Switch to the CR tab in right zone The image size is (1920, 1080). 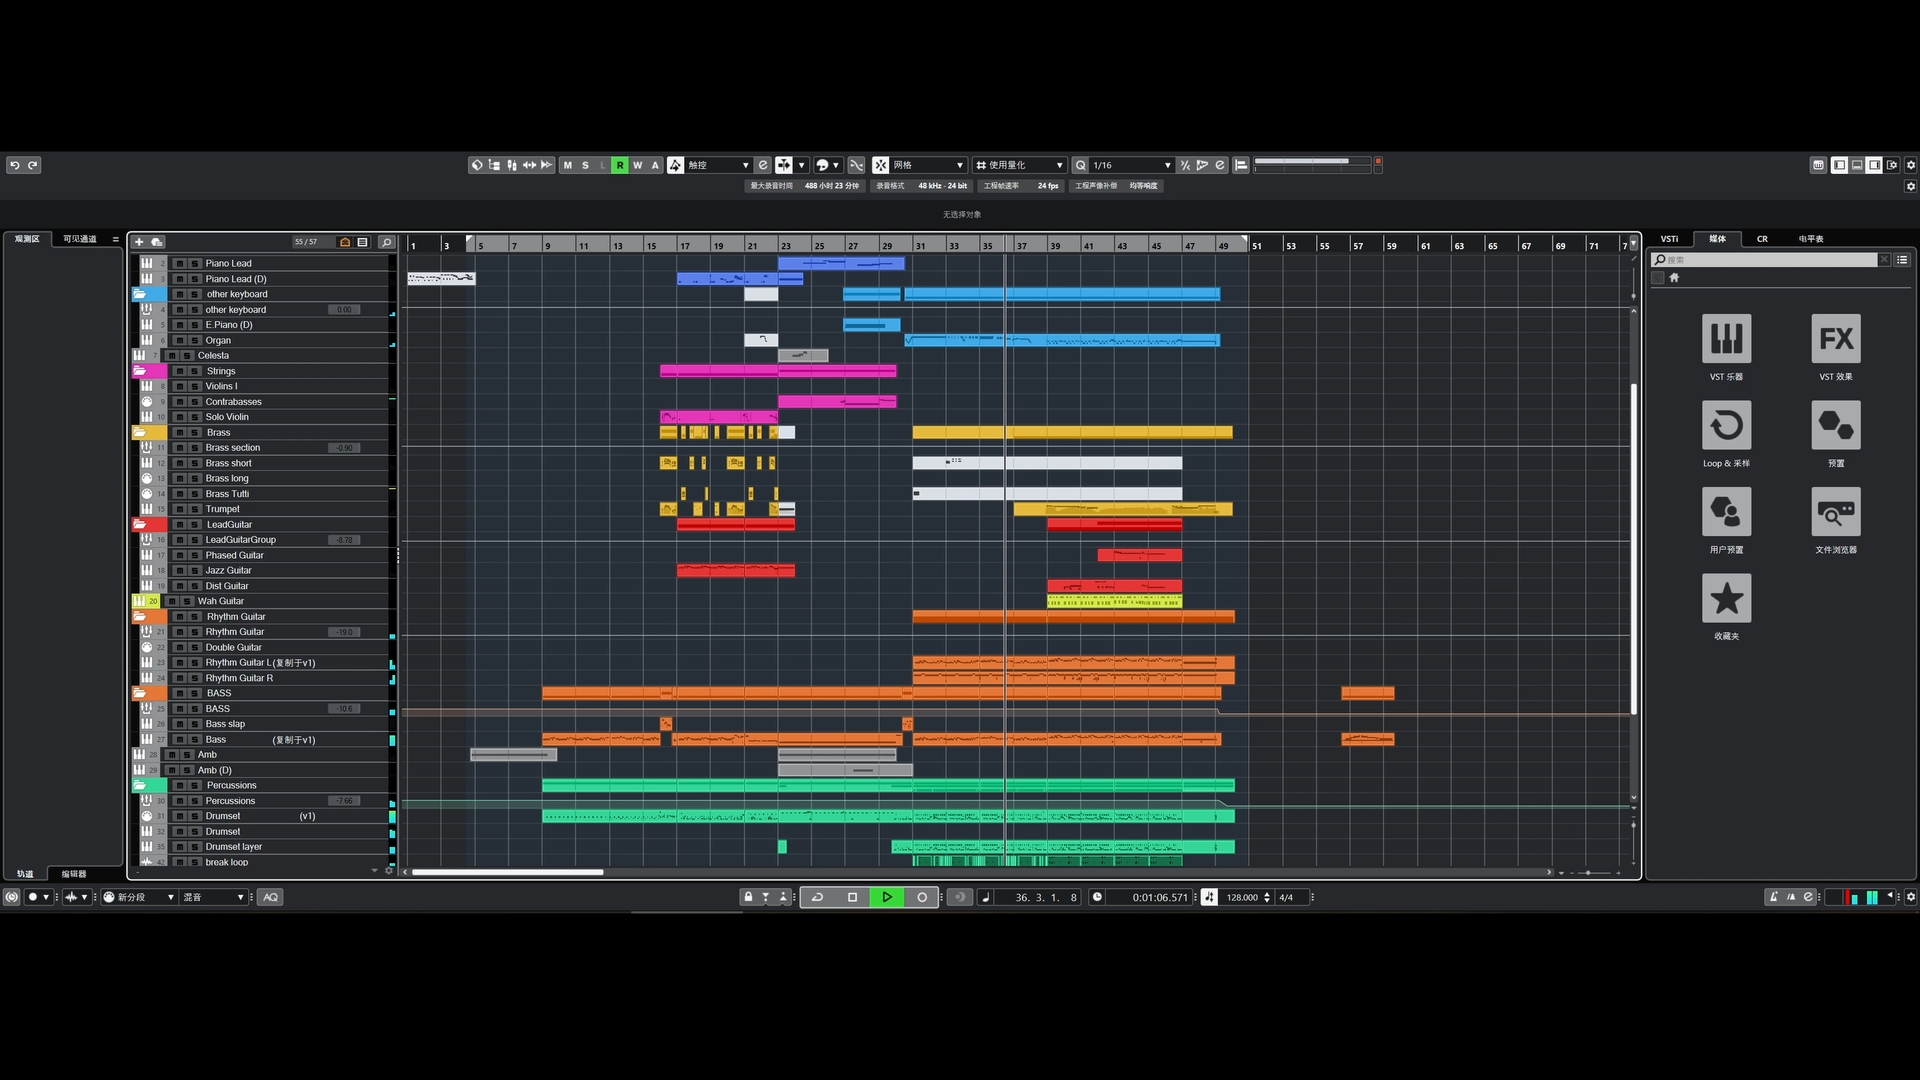[1762, 239]
